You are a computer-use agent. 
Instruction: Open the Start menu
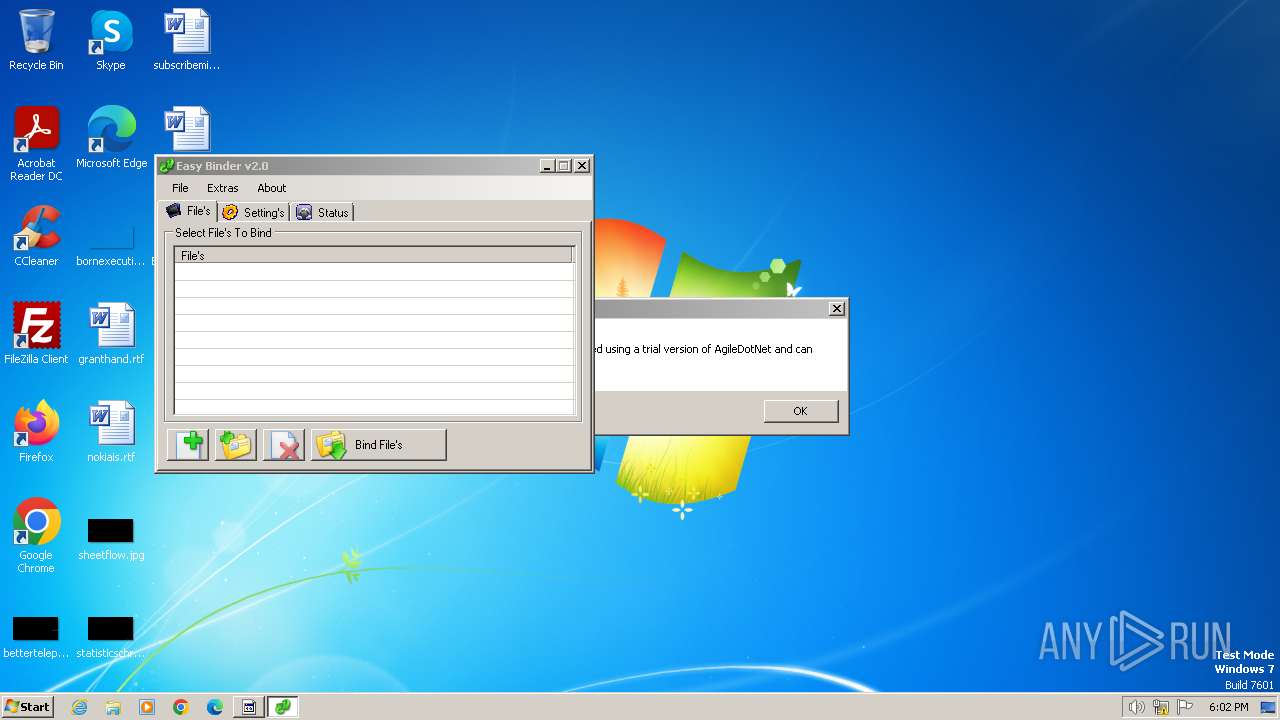(27, 707)
